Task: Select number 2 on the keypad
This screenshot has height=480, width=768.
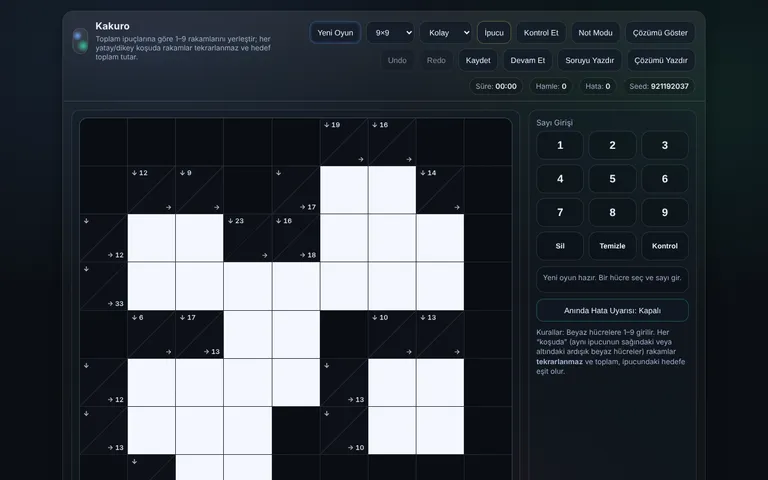Action: point(612,145)
